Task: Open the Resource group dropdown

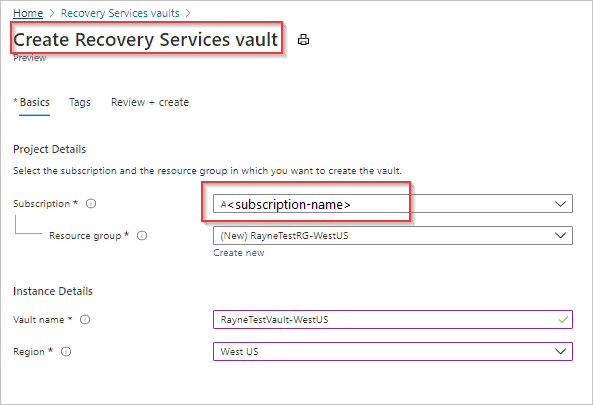Action: [x=393, y=236]
